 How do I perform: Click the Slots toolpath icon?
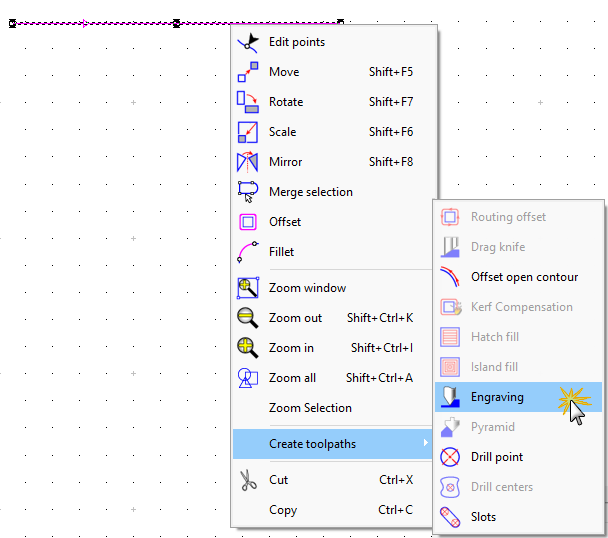pyautogui.click(x=450, y=517)
